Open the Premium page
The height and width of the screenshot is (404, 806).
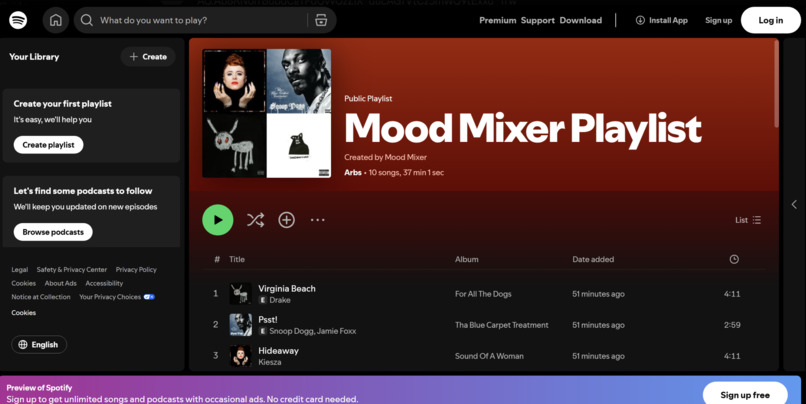(498, 20)
